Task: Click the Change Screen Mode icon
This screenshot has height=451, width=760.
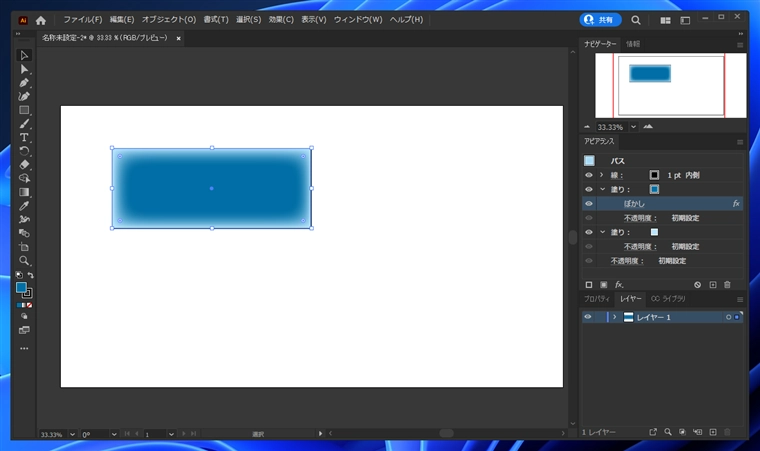Action: (x=24, y=330)
